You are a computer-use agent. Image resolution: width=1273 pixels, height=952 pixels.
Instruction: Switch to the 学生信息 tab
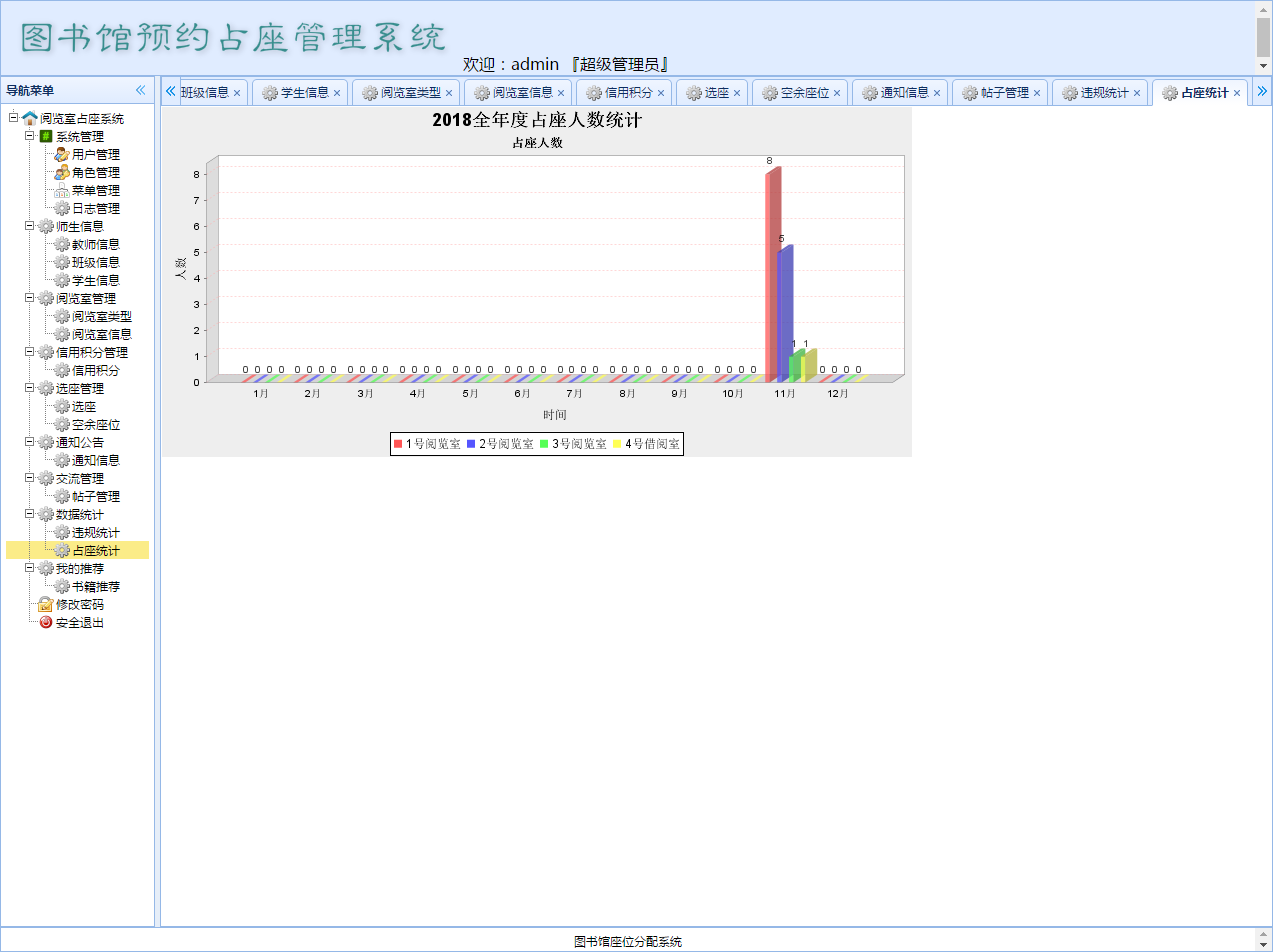[x=300, y=93]
